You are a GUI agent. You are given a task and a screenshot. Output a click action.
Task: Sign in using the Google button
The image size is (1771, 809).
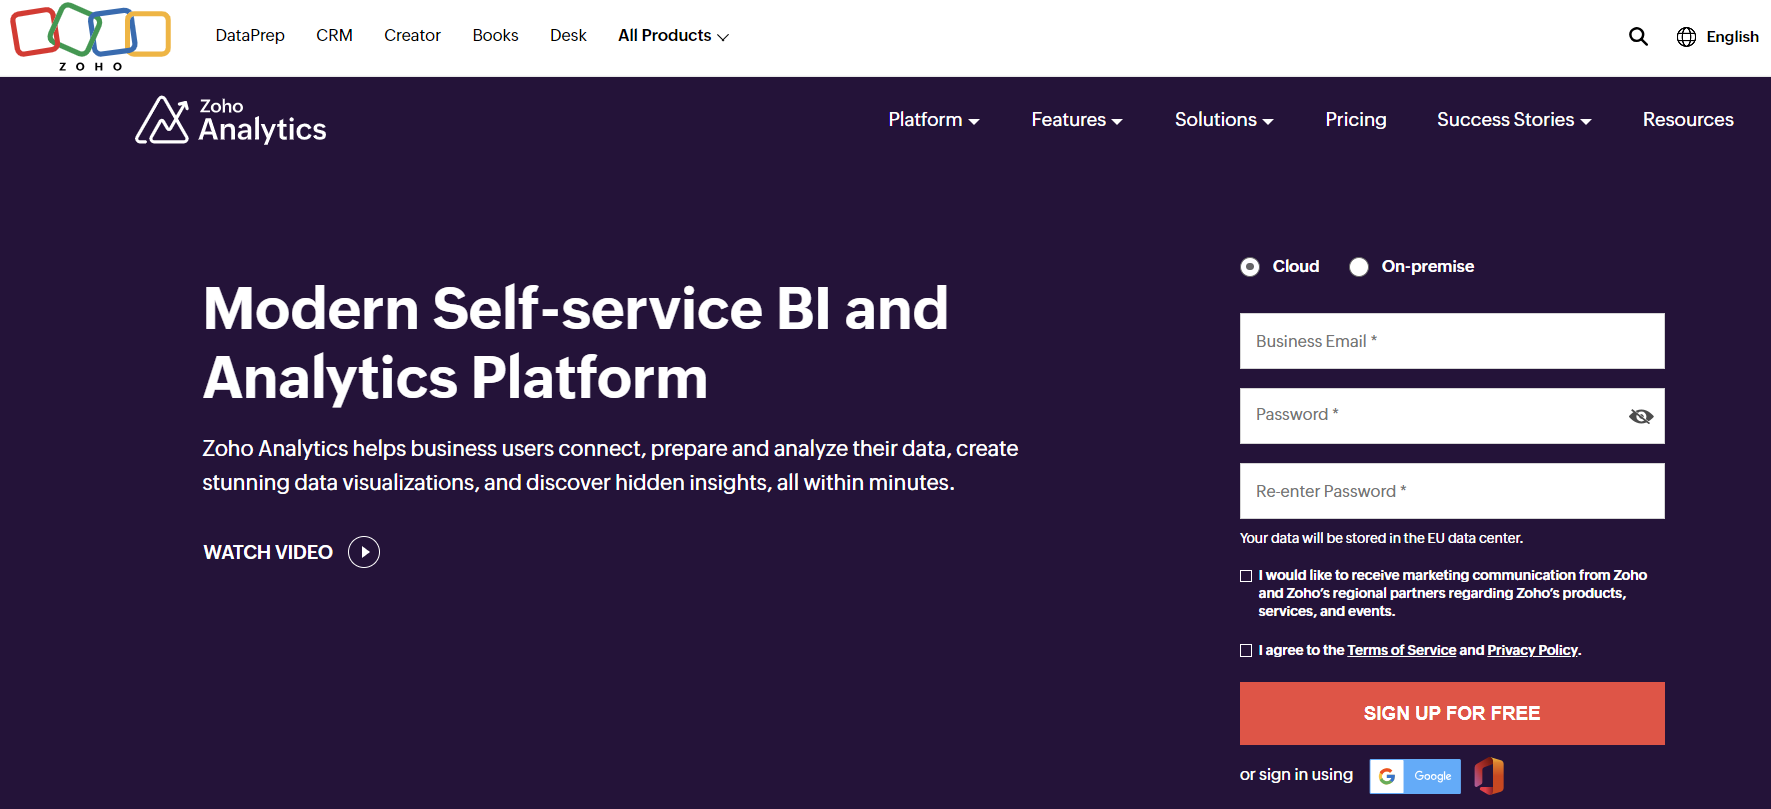click(x=1415, y=776)
